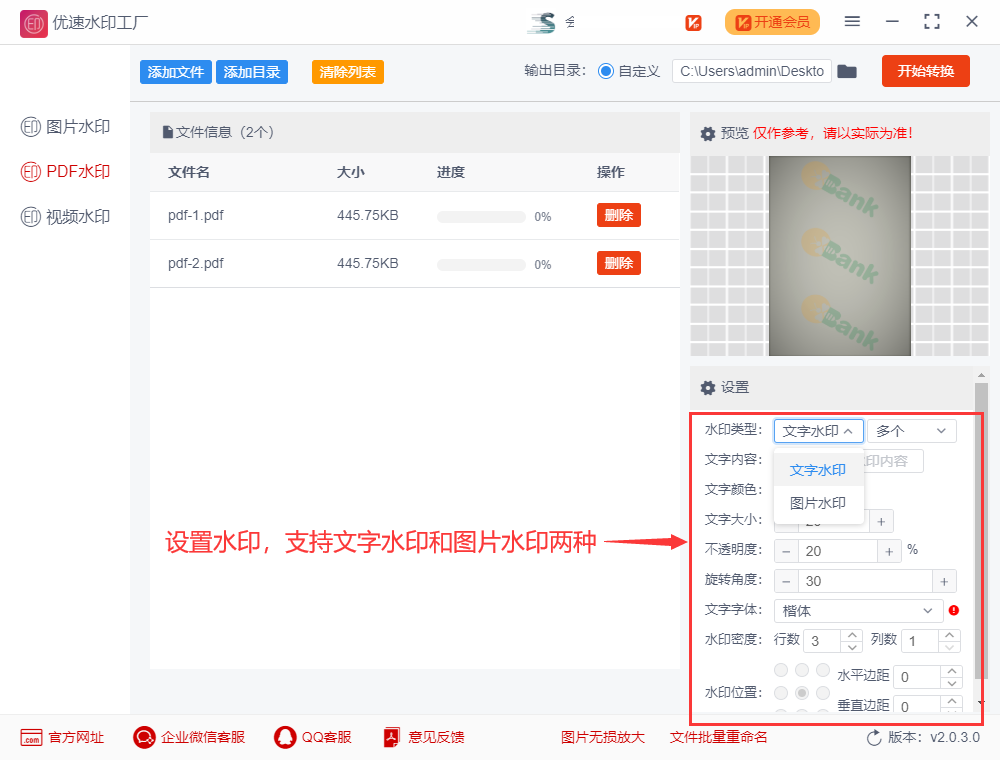Switch to PDF水印 section

point(65,172)
